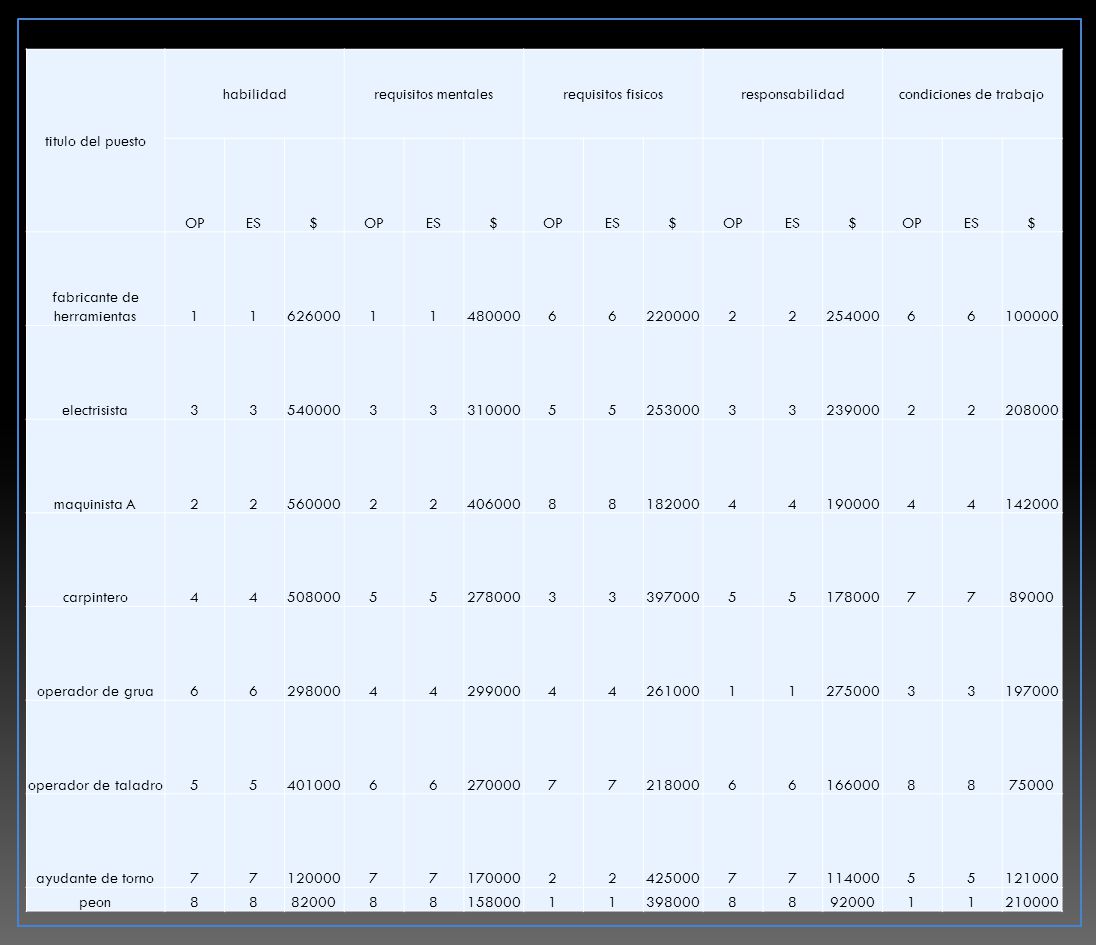Click the value 270000
The image size is (1096, 945).
tap(493, 785)
